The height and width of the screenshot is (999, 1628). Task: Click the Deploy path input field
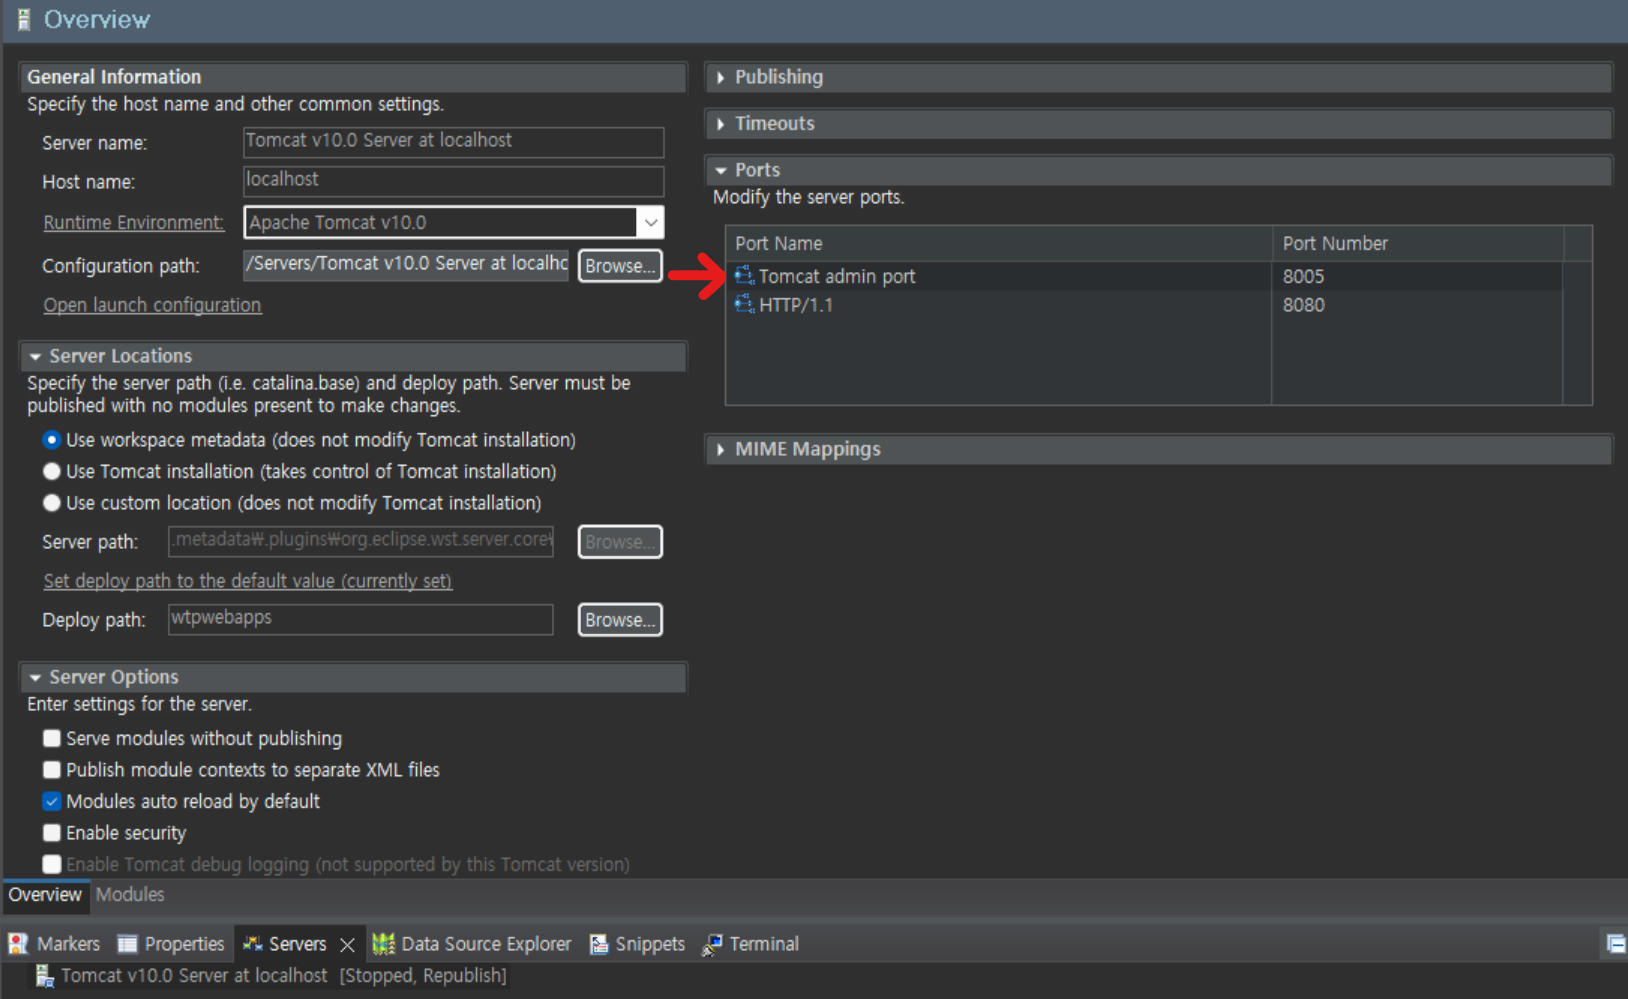pyautogui.click(x=360, y=619)
